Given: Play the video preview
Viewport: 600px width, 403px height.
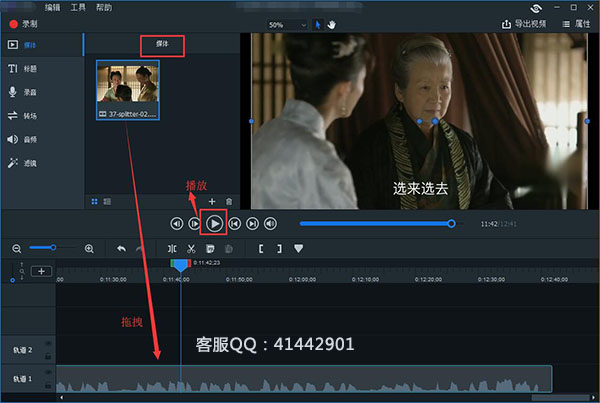Looking at the screenshot, I should pos(214,224).
